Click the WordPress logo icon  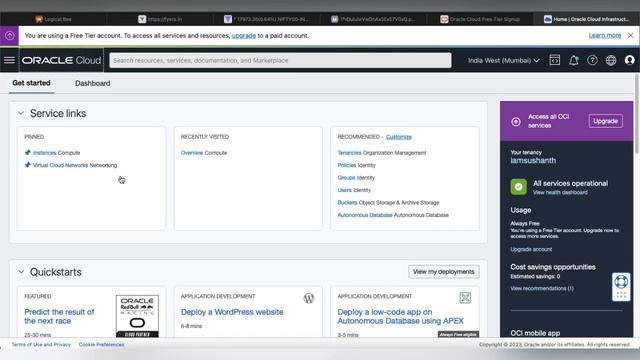309,298
